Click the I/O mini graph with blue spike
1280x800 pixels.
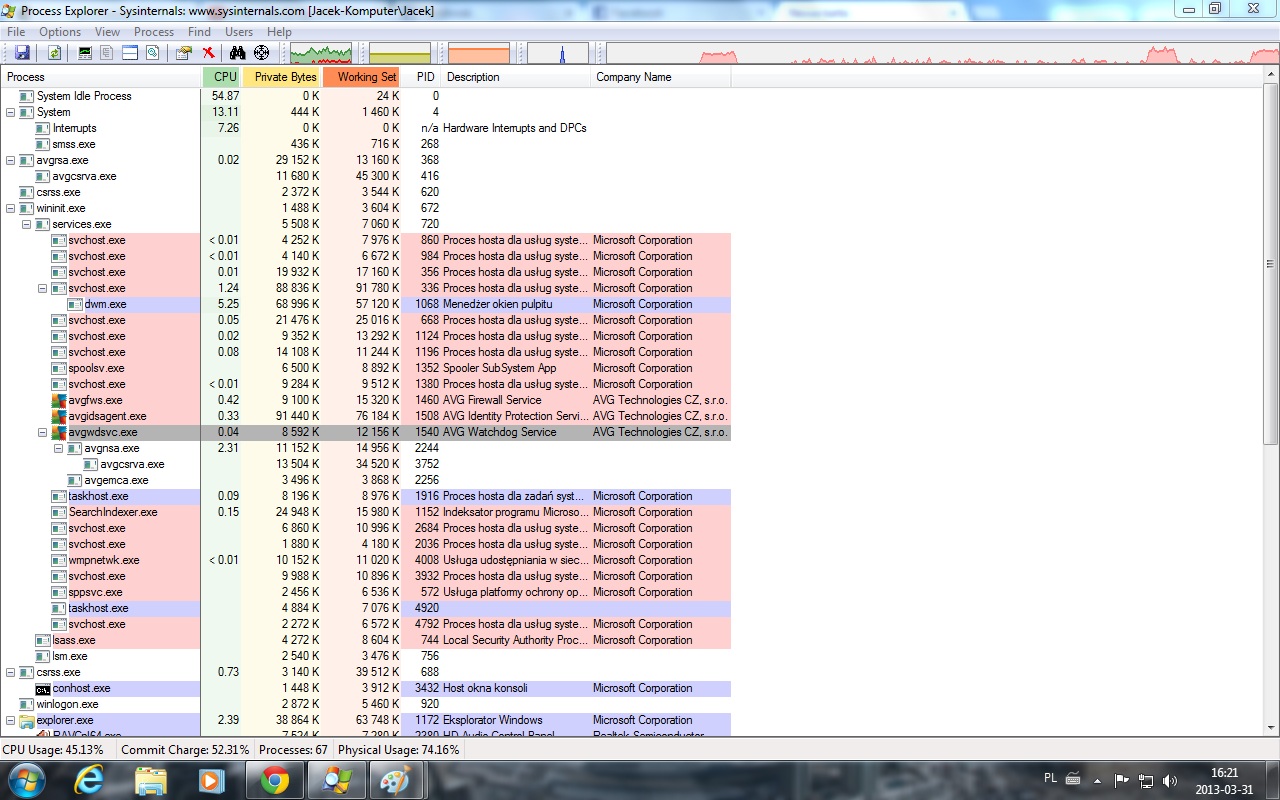(558, 53)
